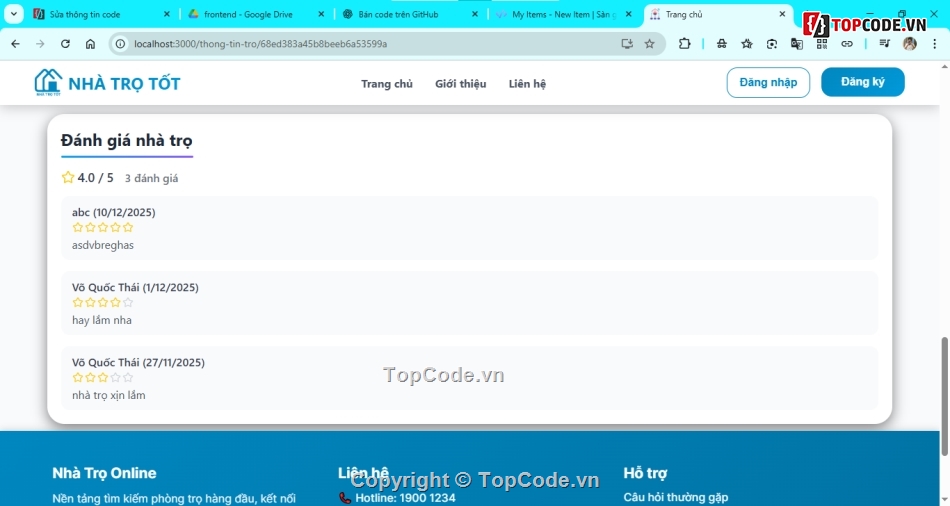The height and width of the screenshot is (506, 950).
Task: Click the name Võ Quốc Thái (27/11/2025)
Action: pyautogui.click(x=138, y=362)
